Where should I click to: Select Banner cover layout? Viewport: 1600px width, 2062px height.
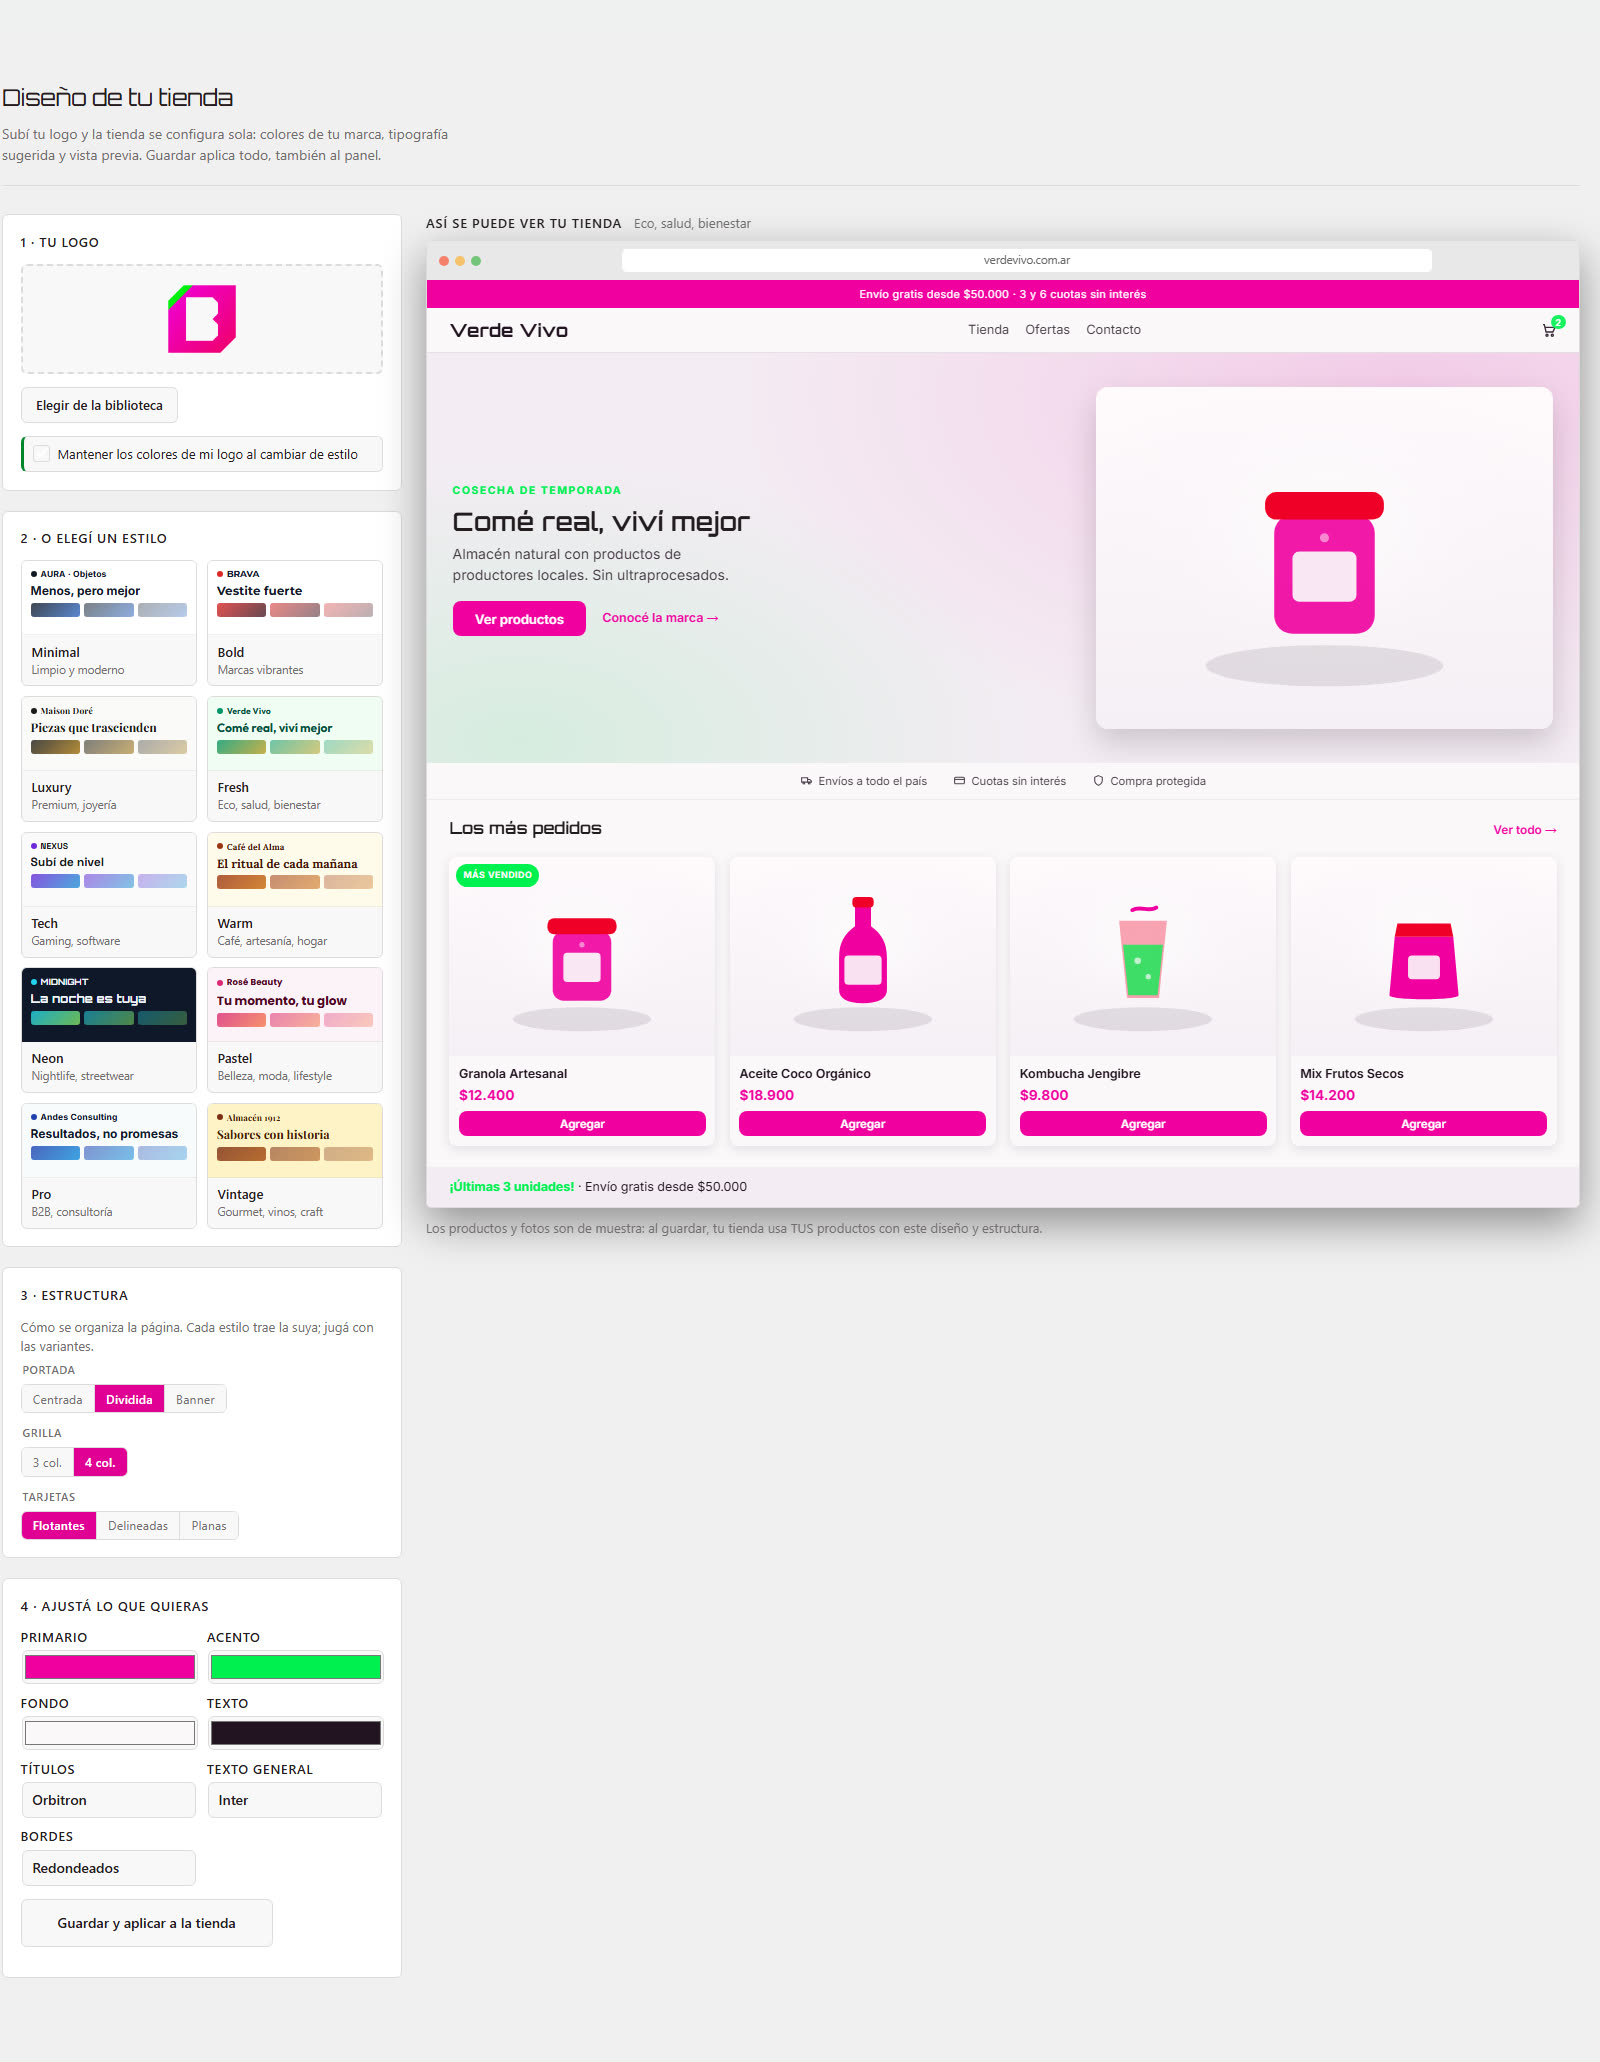point(195,1399)
